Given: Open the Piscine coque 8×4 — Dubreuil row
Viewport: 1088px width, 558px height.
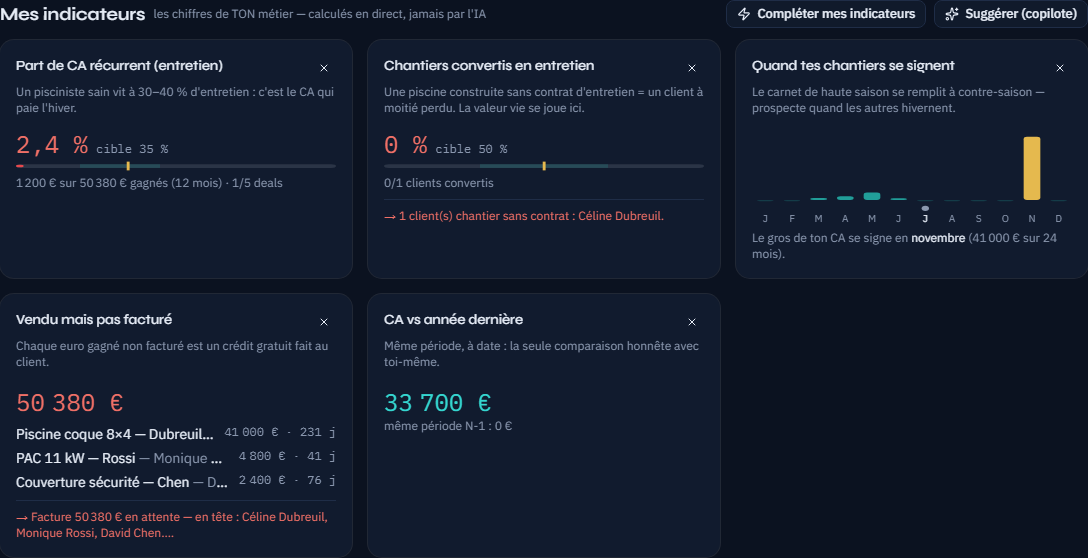Looking at the screenshot, I should (176, 434).
